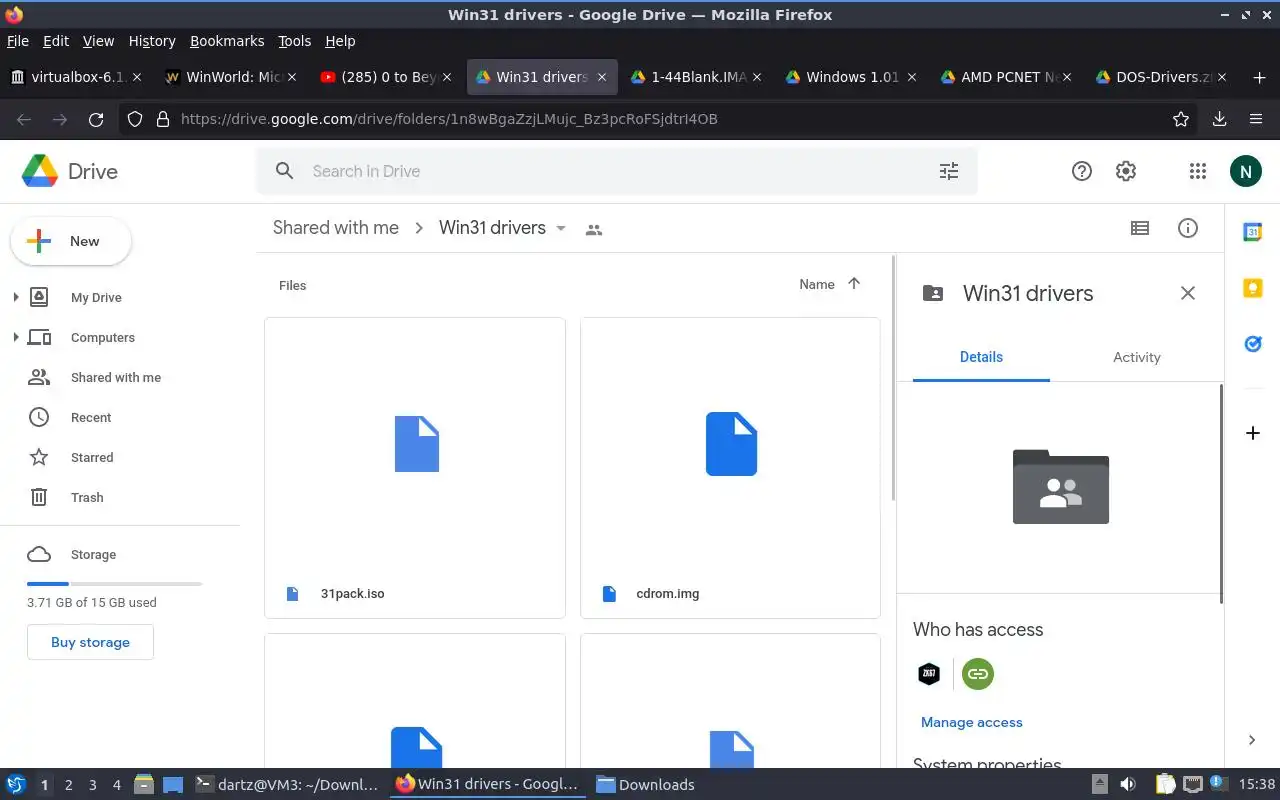The image size is (1280, 800).
Task: Select 31pack.iso file thumbnail
Action: [415, 468]
